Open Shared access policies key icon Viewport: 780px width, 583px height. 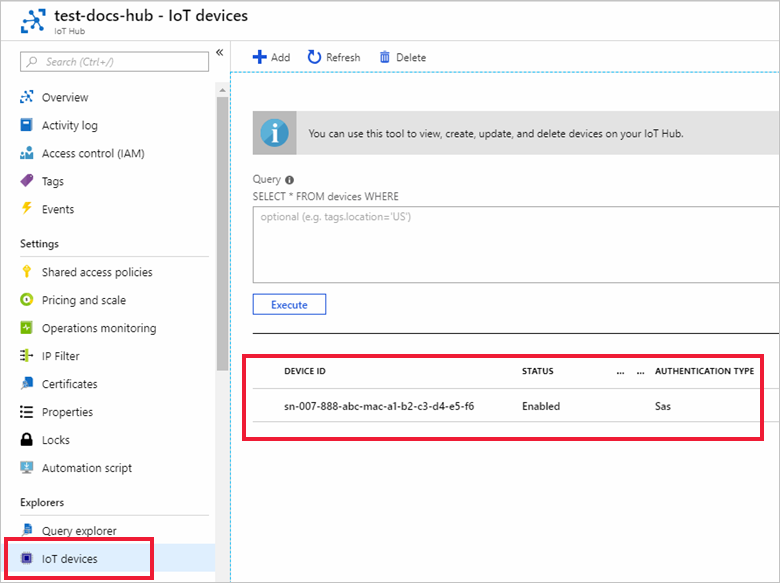27,272
